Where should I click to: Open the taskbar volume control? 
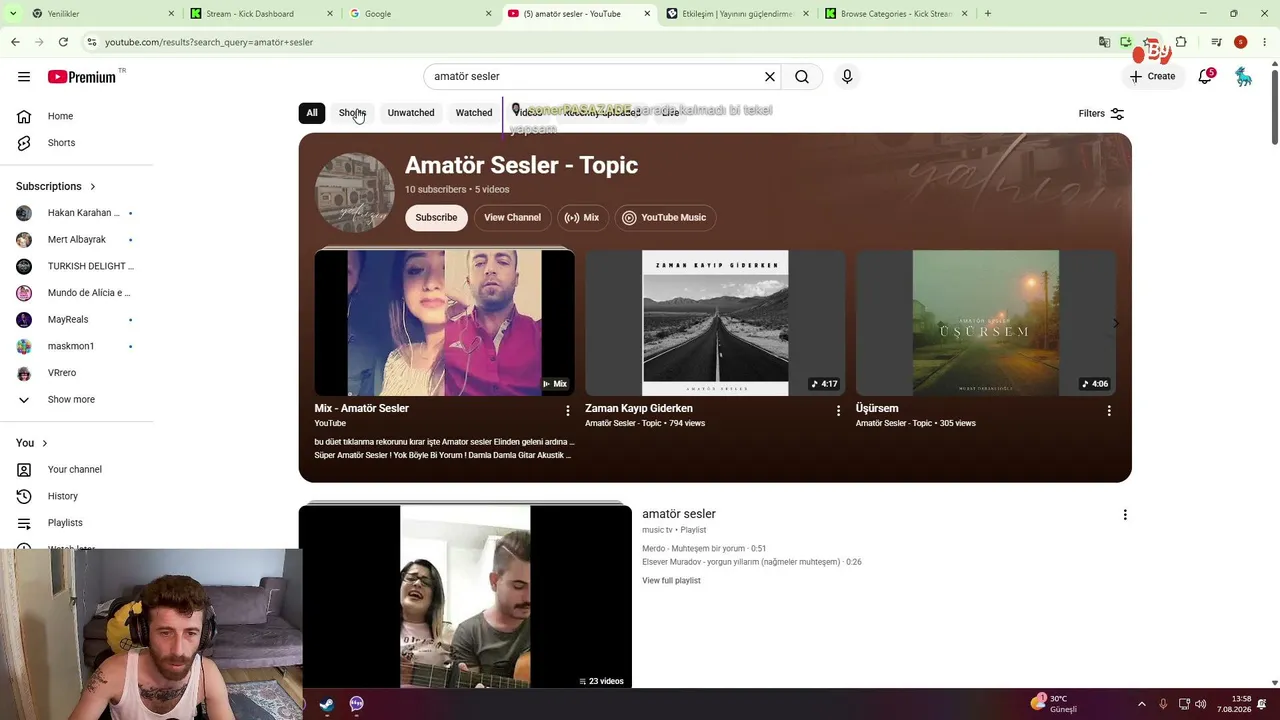[1200, 704]
